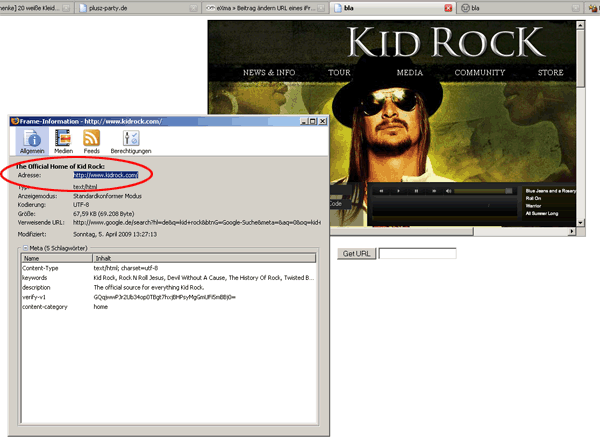The image size is (600, 448).
Task: Minimize the Frame-Information window
Action: click(x=304, y=121)
